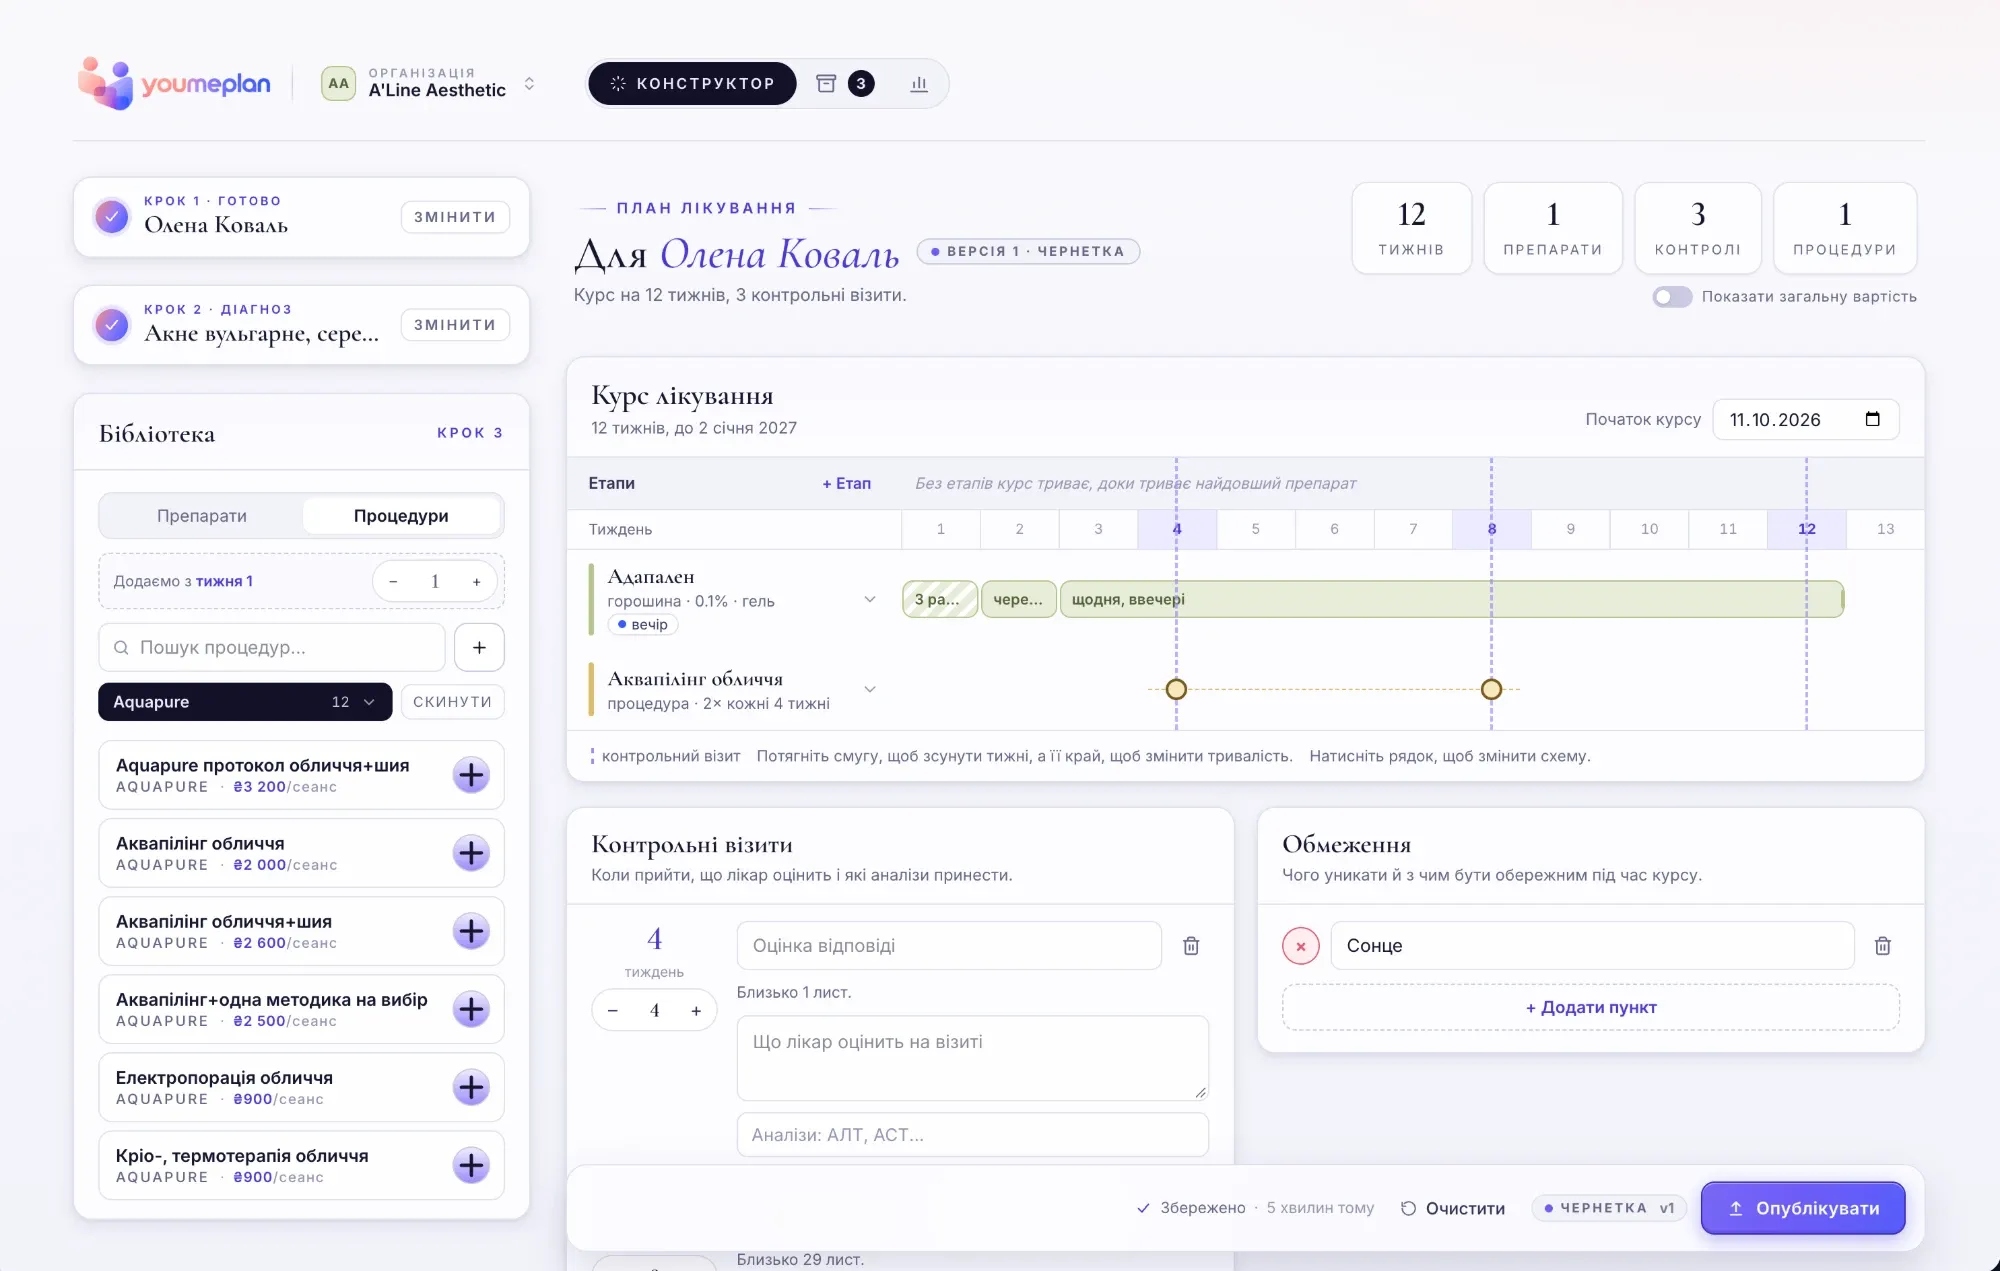Add Електропорація обличчя procedure
The height and width of the screenshot is (1271, 2000).
pyautogui.click(x=471, y=1087)
